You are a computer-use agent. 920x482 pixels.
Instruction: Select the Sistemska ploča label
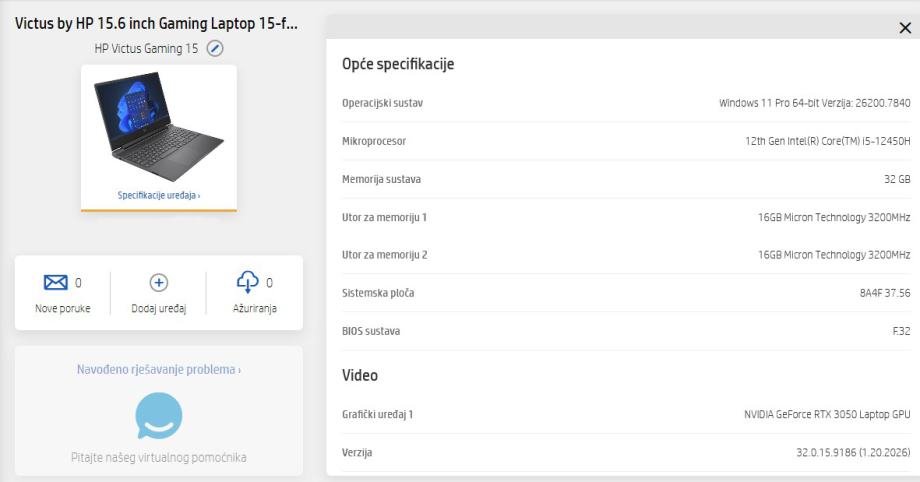(x=378, y=293)
